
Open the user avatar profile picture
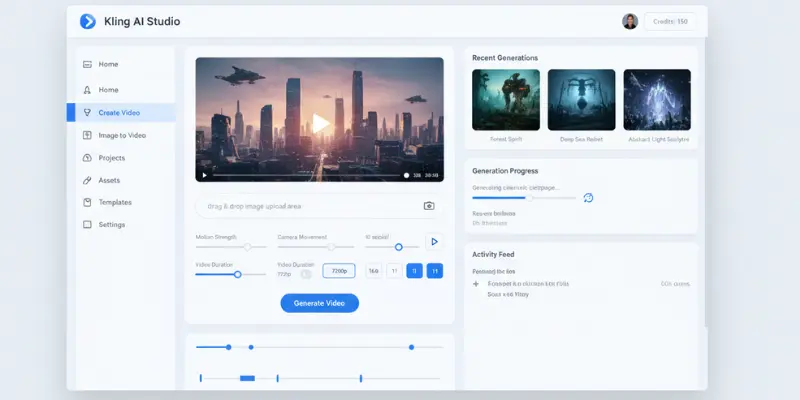[x=630, y=21]
